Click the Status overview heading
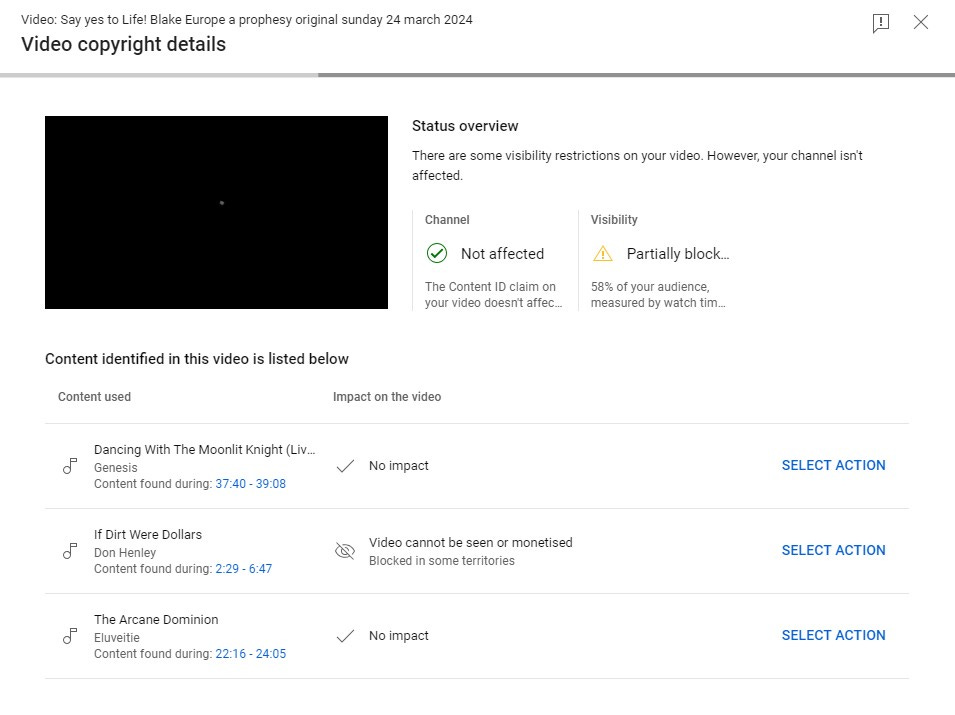Image resolution: width=955 pixels, height=715 pixels. coord(465,126)
